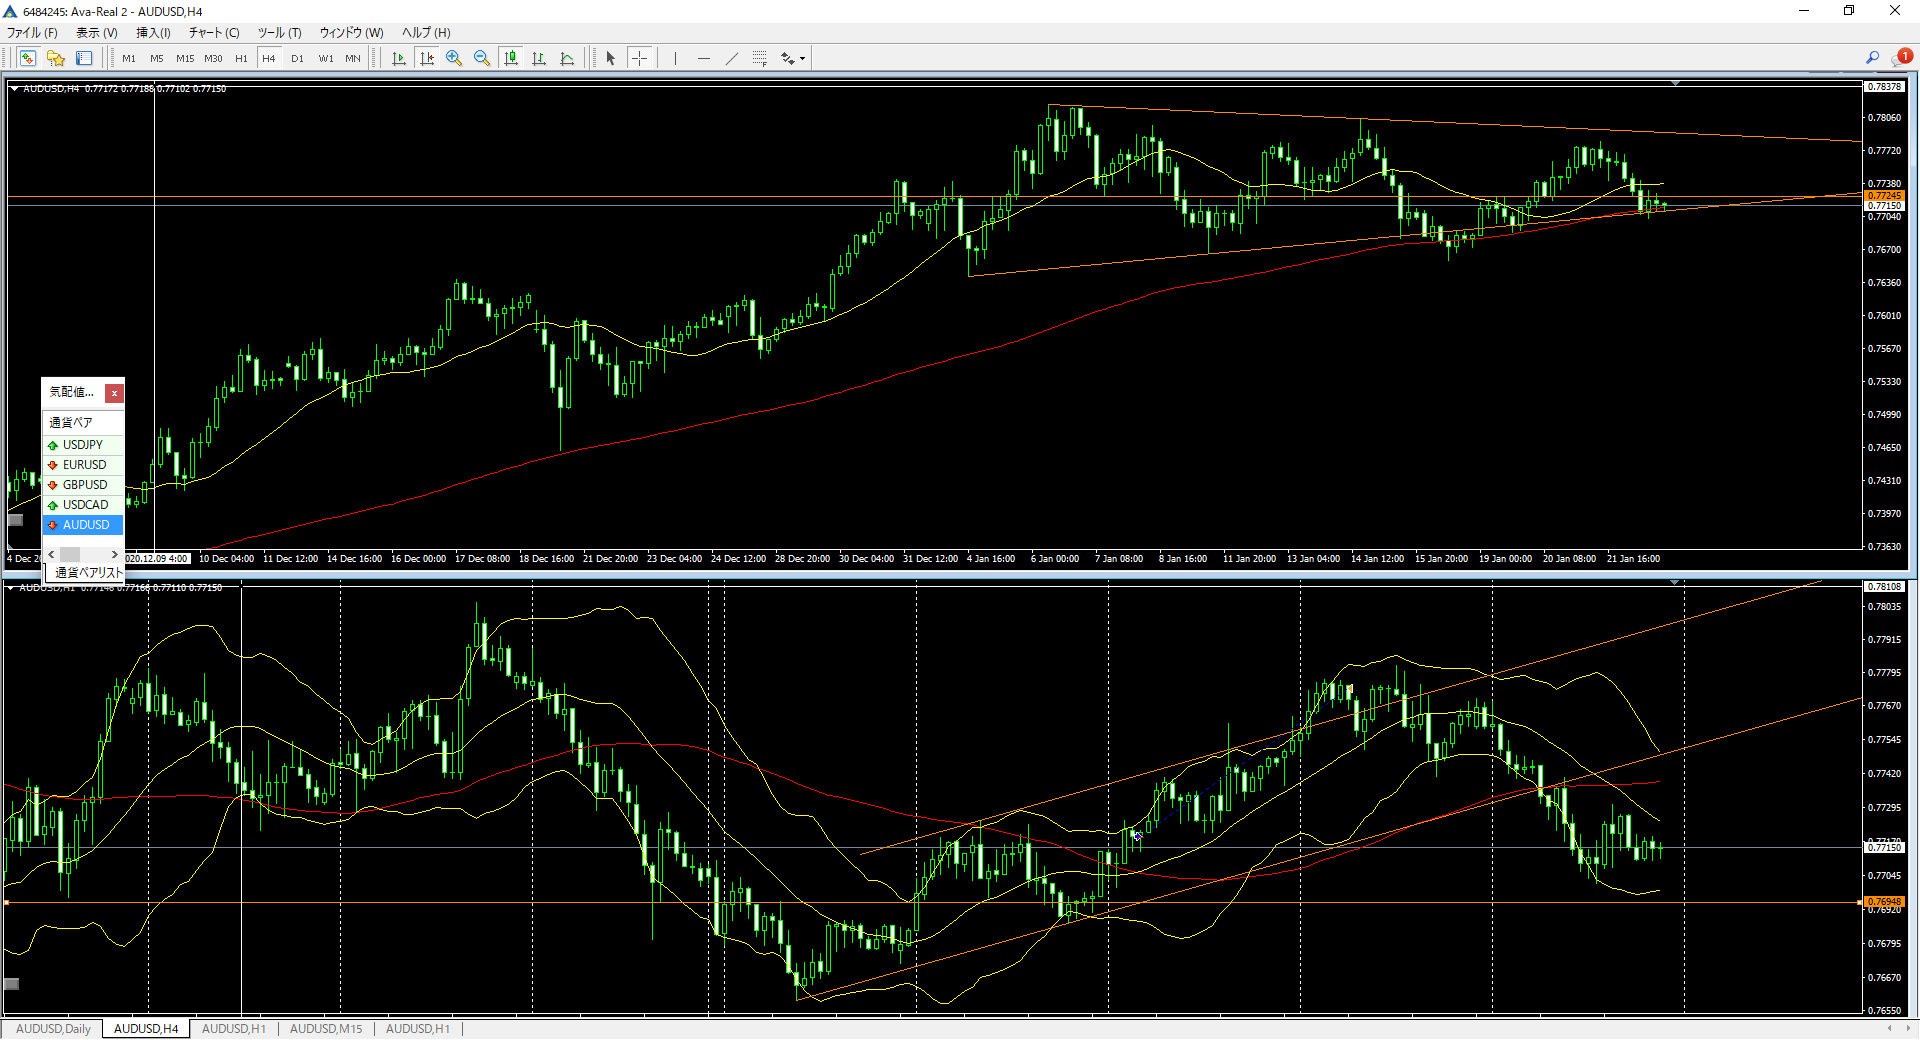
Task: Select AUDUSD in the pair list
Action: [x=83, y=525]
